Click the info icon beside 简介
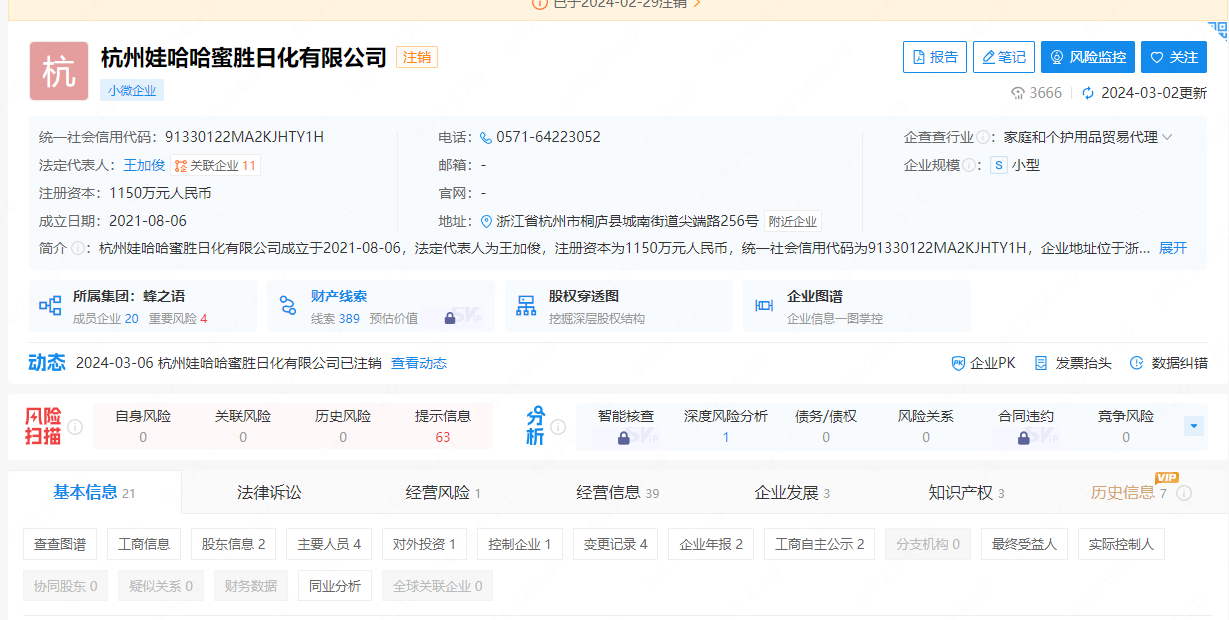The width and height of the screenshot is (1229, 620). coord(78,248)
